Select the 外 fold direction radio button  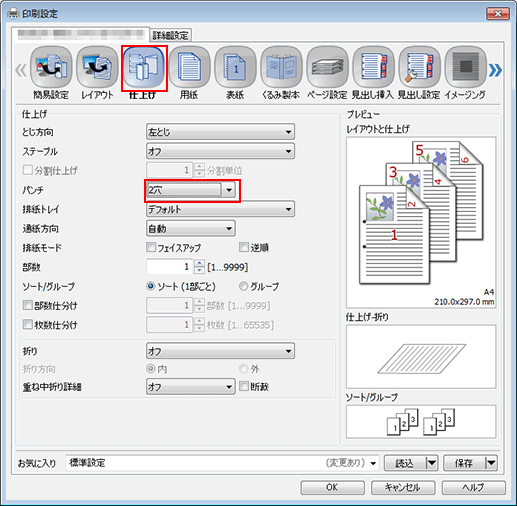pos(244,368)
